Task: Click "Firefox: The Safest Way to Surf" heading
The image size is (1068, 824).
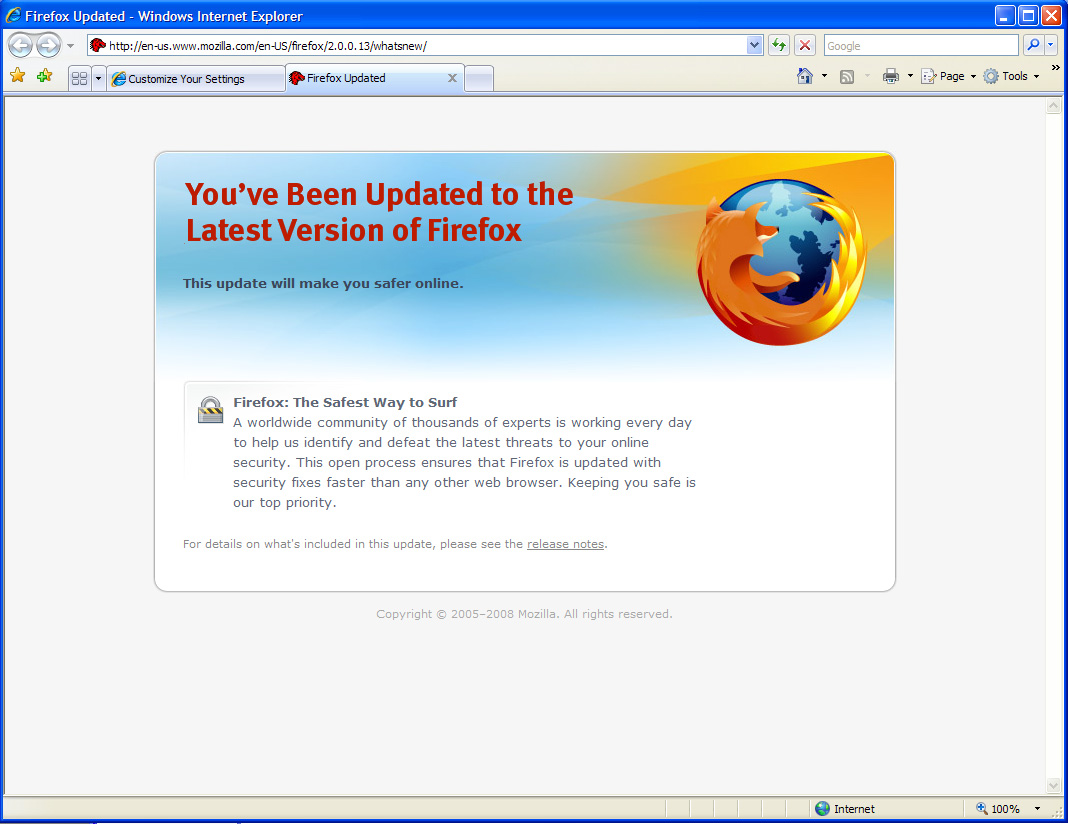Action: (345, 402)
